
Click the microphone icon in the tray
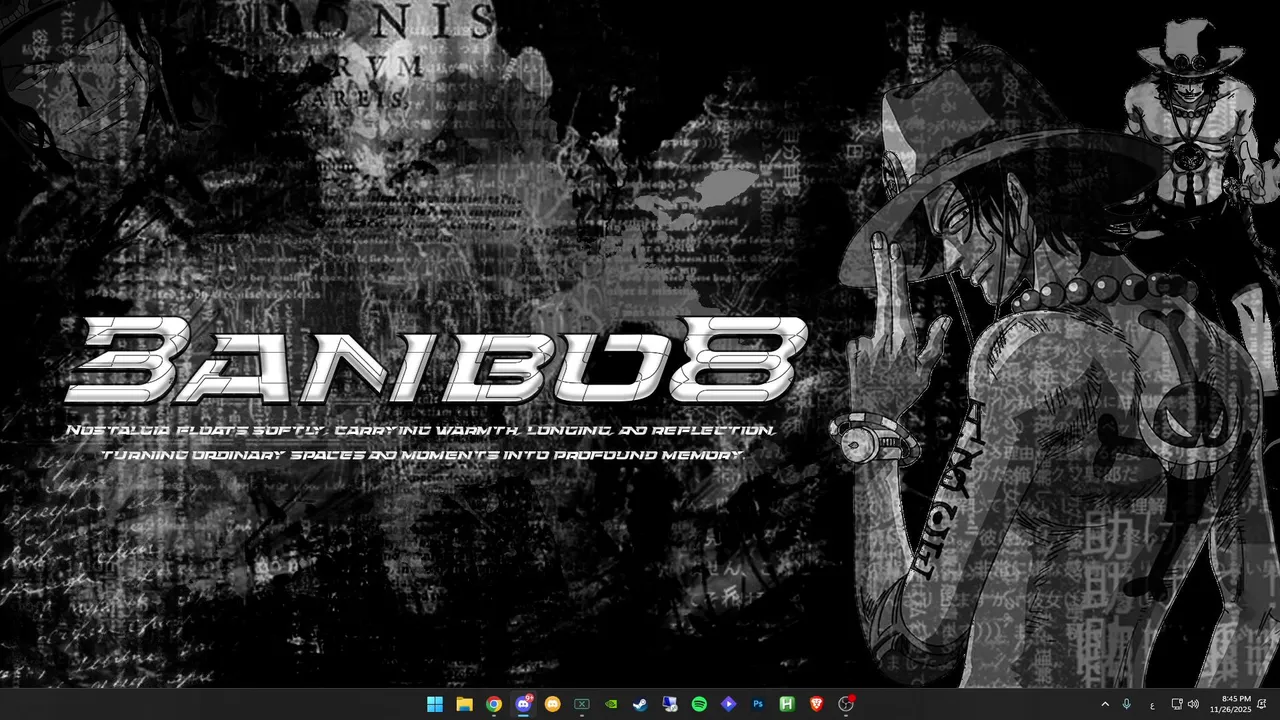[1127, 704]
